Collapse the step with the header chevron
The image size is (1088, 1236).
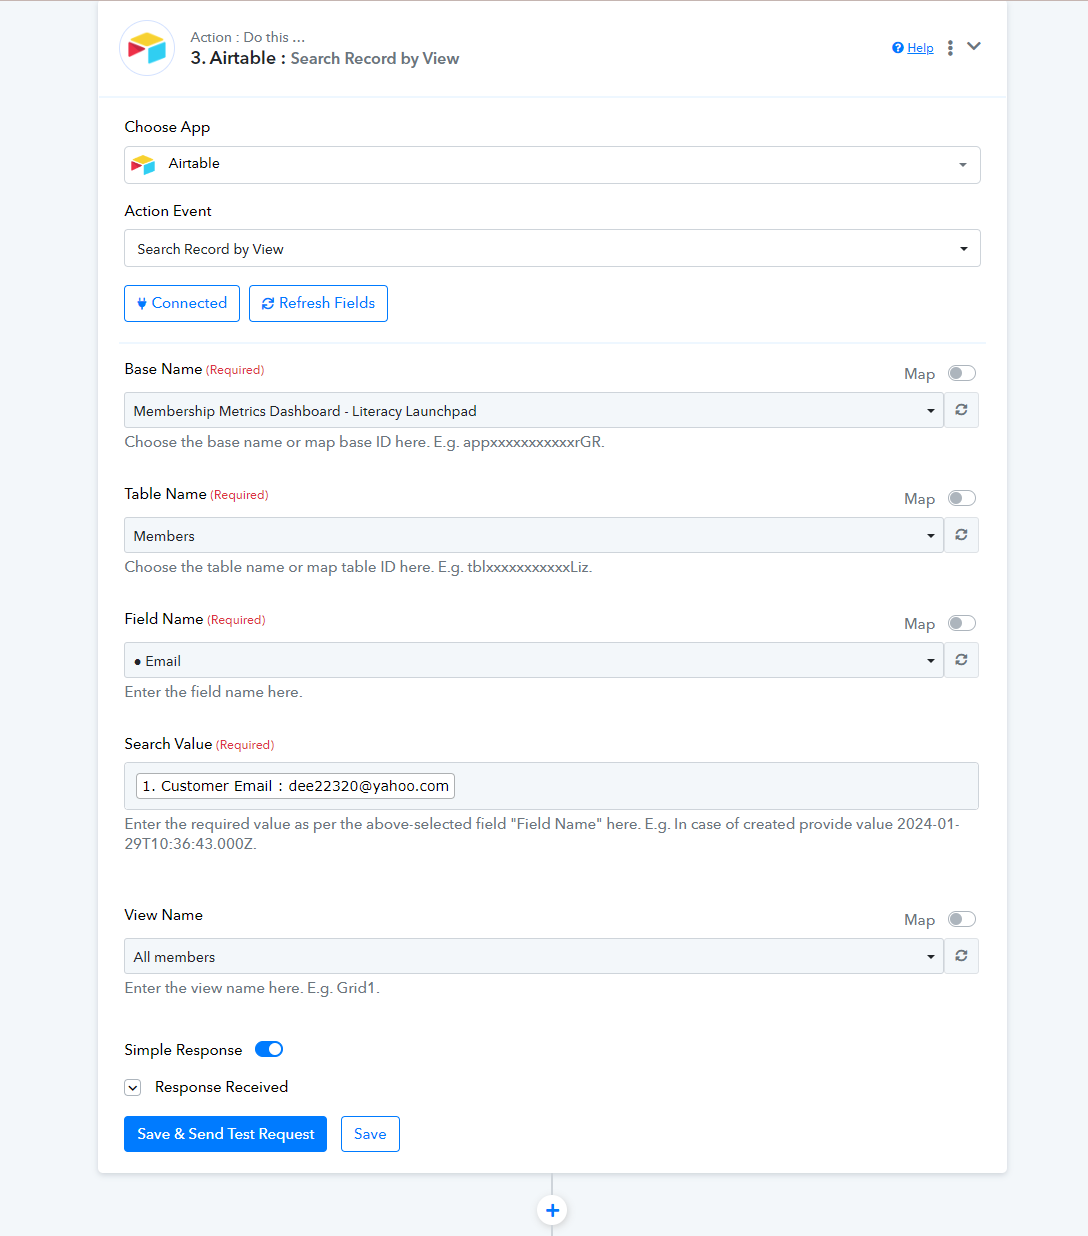[974, 47]
